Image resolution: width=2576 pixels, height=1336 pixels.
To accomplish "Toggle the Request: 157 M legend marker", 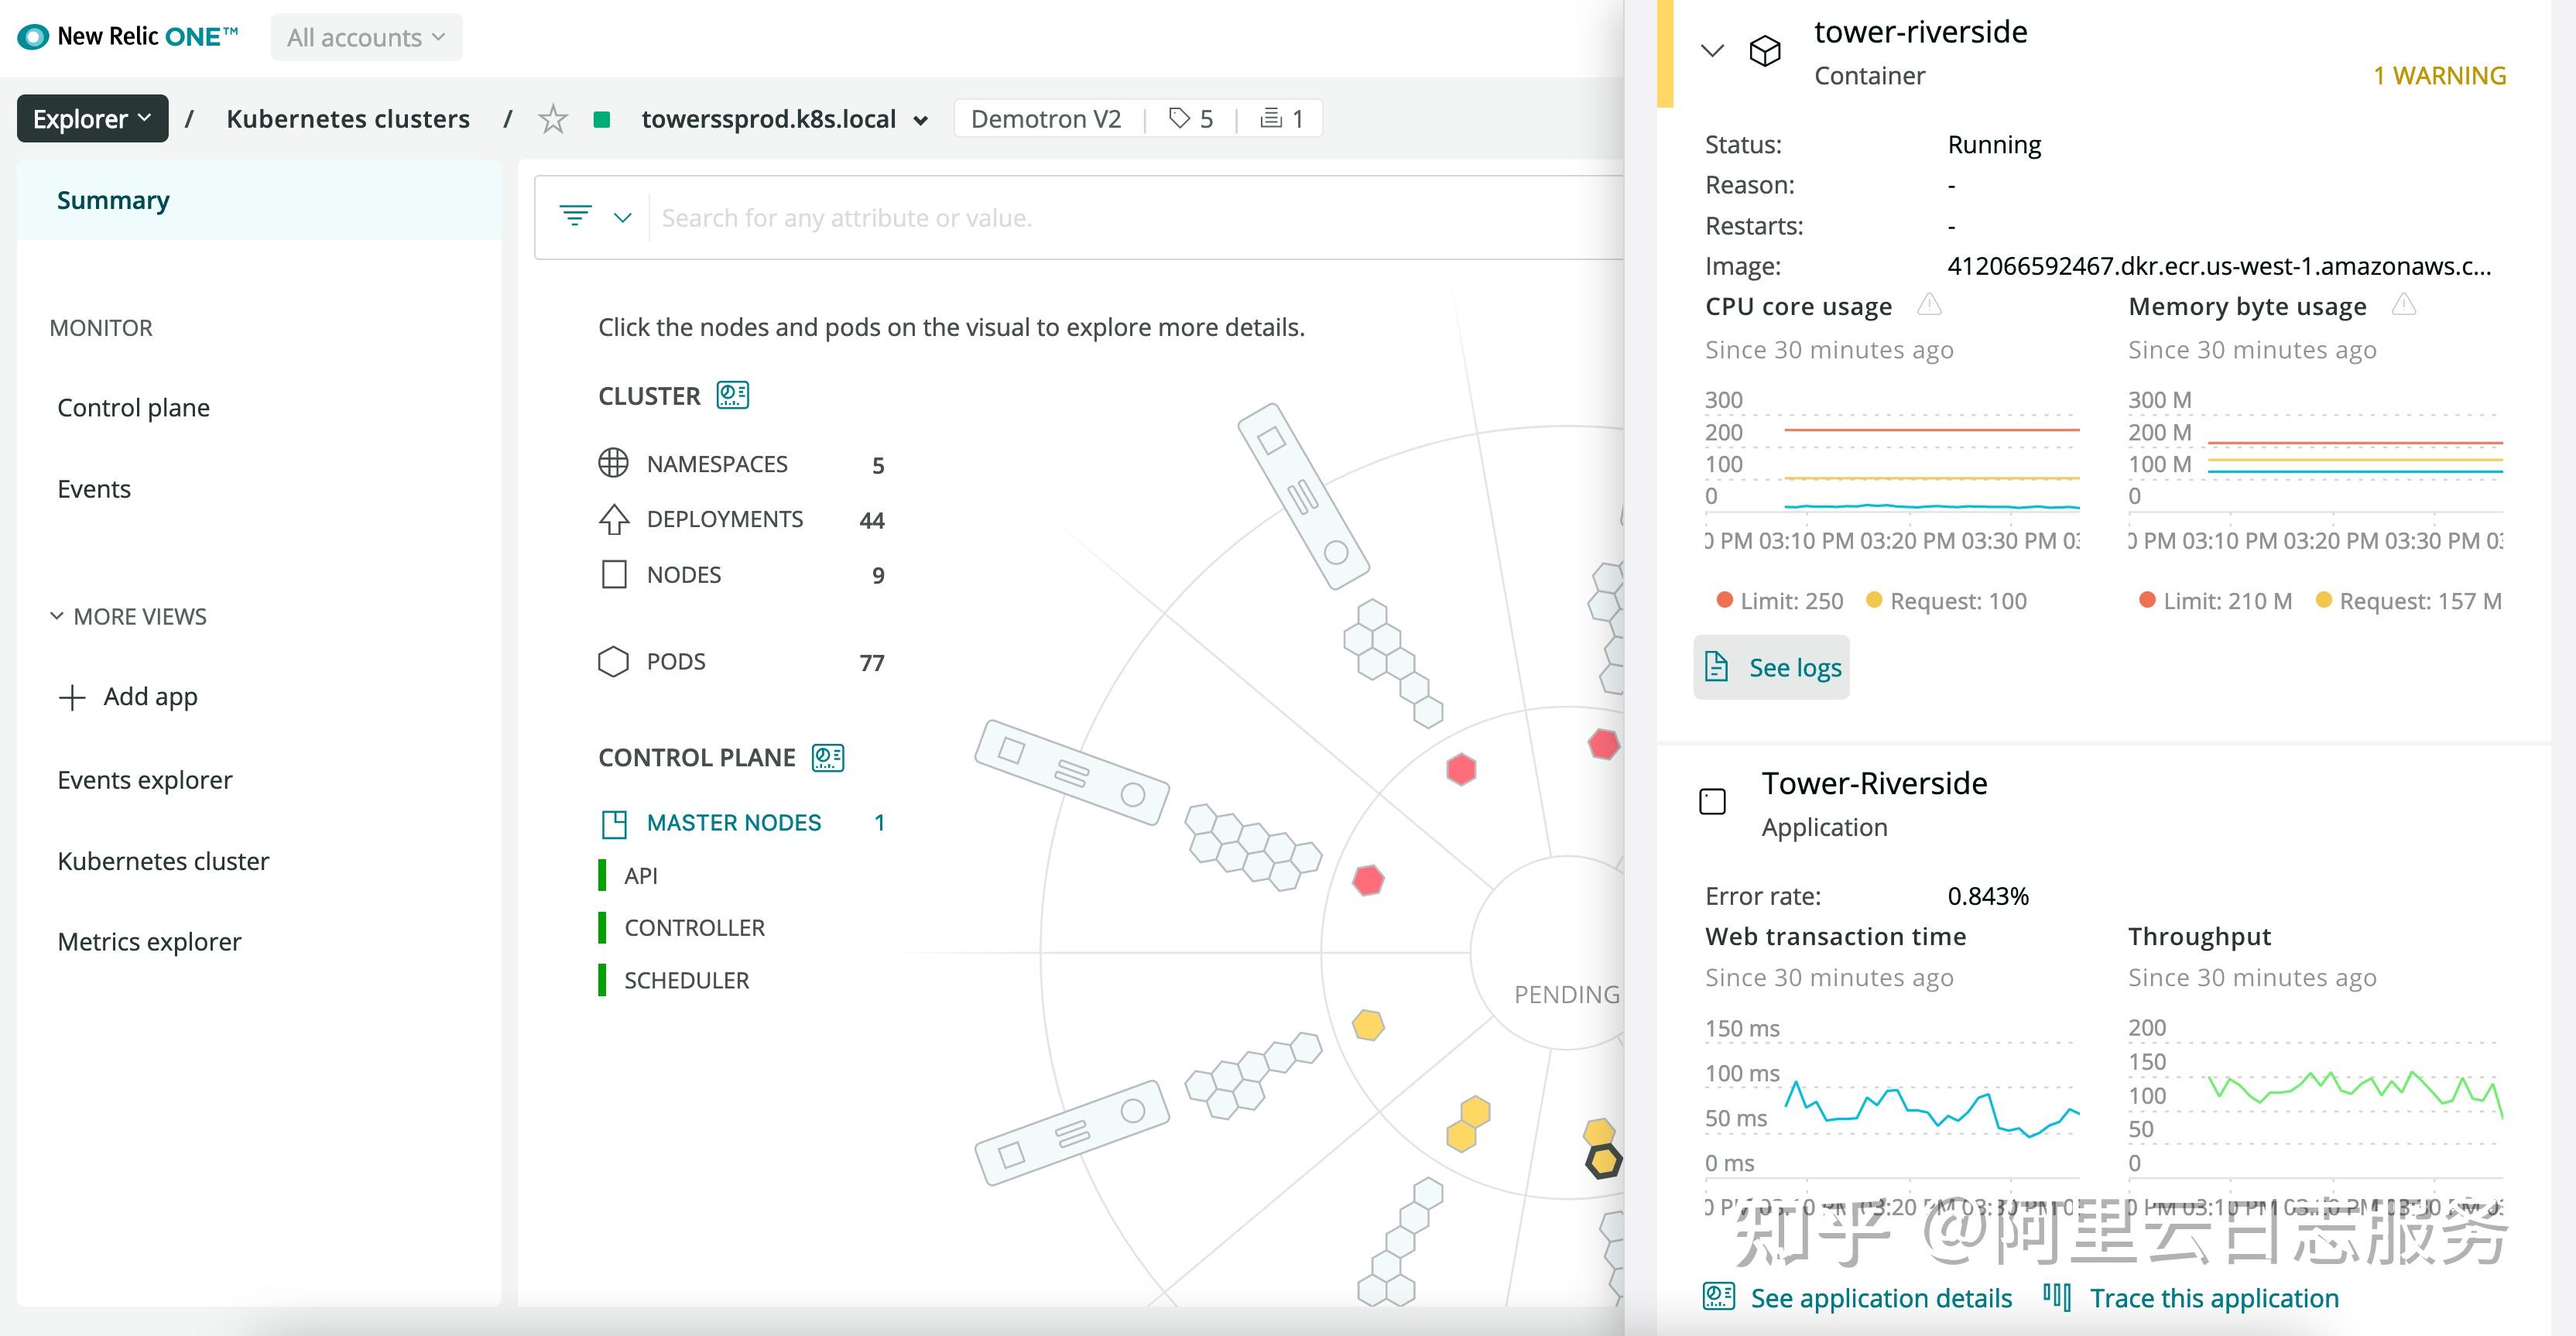I will click(2323, 600).
